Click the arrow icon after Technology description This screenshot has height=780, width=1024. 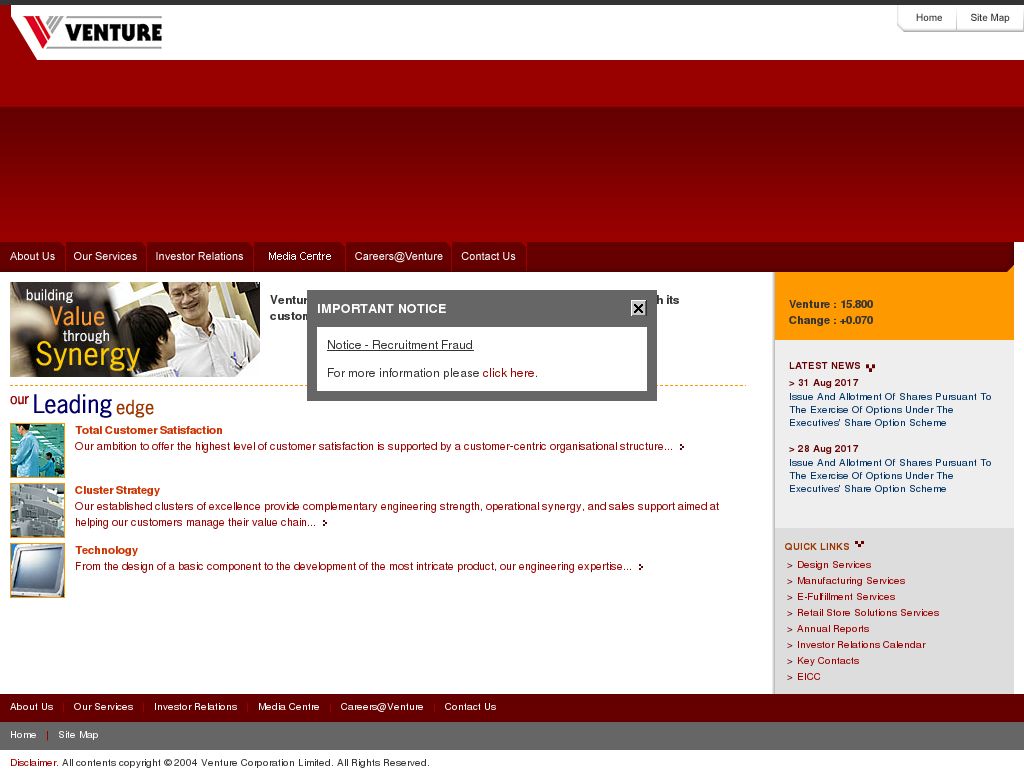(x=641, y=566)
